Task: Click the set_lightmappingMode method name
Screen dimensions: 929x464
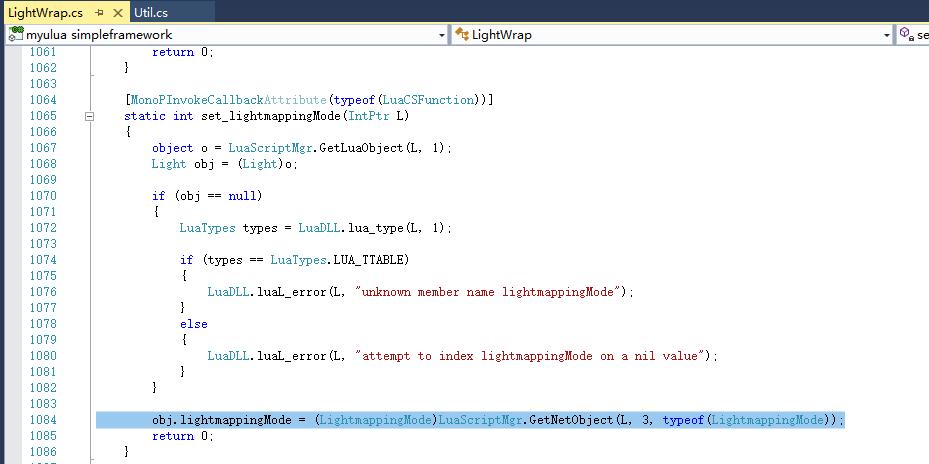Action: pyautogui.click(x=270, y=116)
